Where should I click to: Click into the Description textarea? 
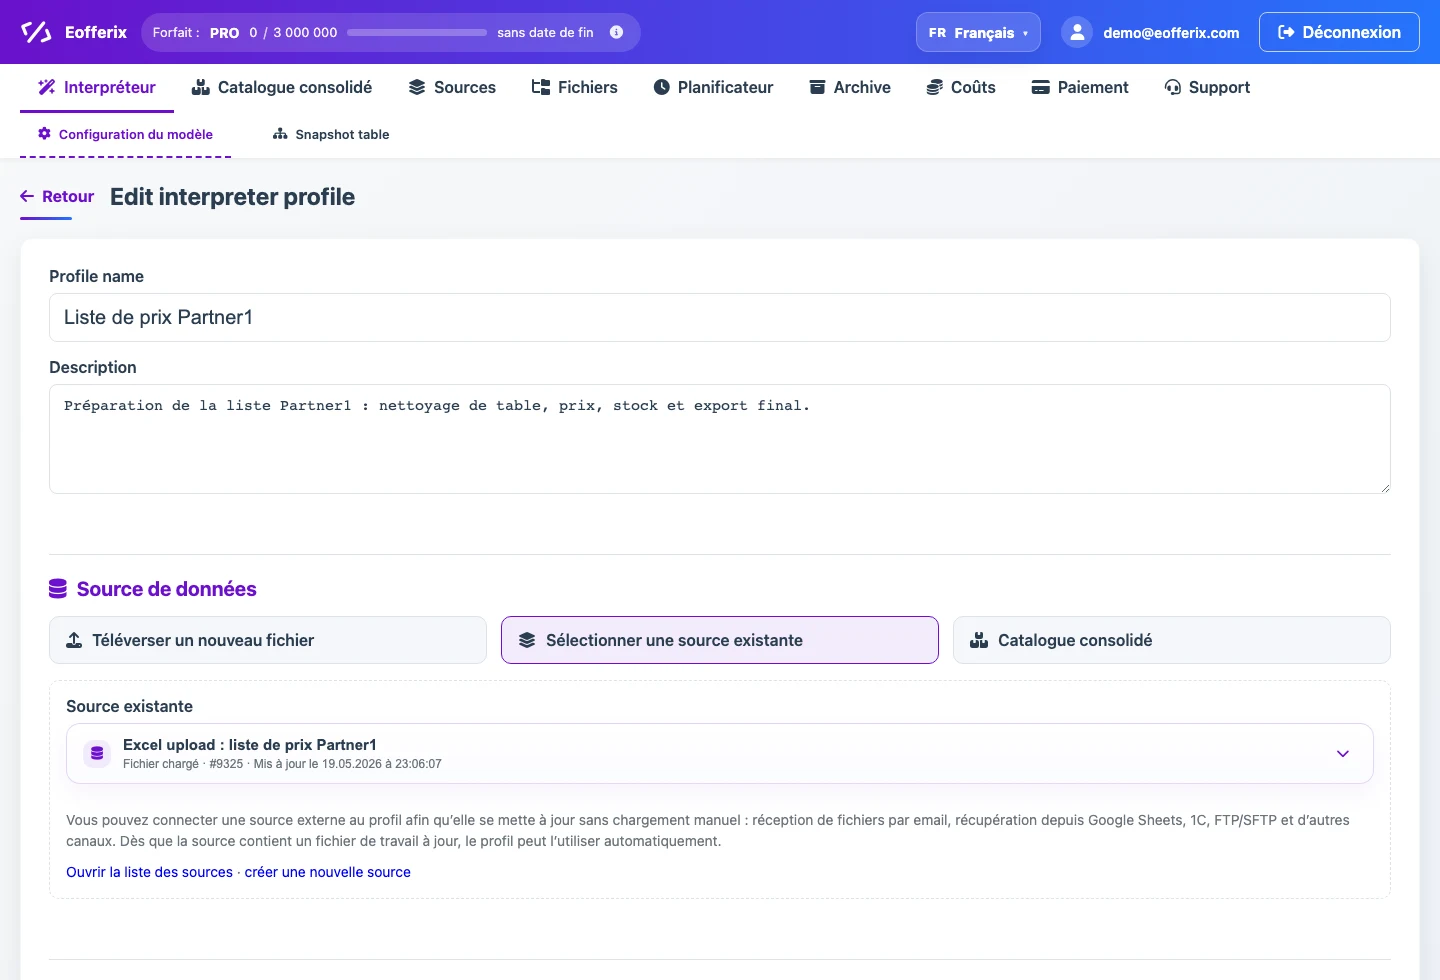tap(720, 439)
